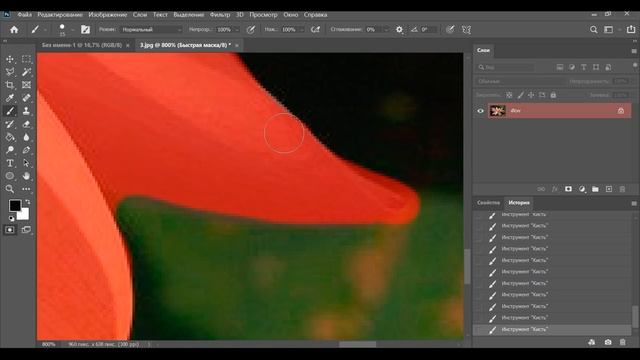Switch to the Свойства tab
640x360 pixels.
pyautogui.click(x=488, y=203)
